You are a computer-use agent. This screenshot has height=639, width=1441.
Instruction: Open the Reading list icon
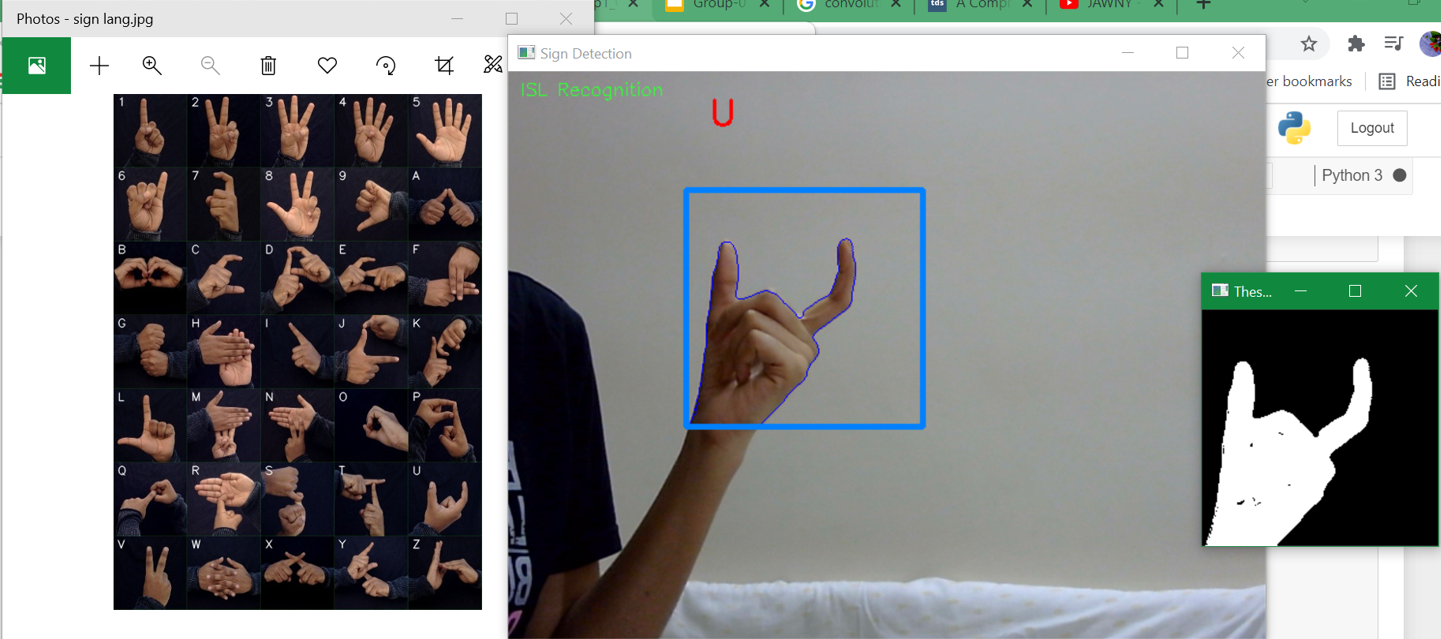tap(1387, 82)
